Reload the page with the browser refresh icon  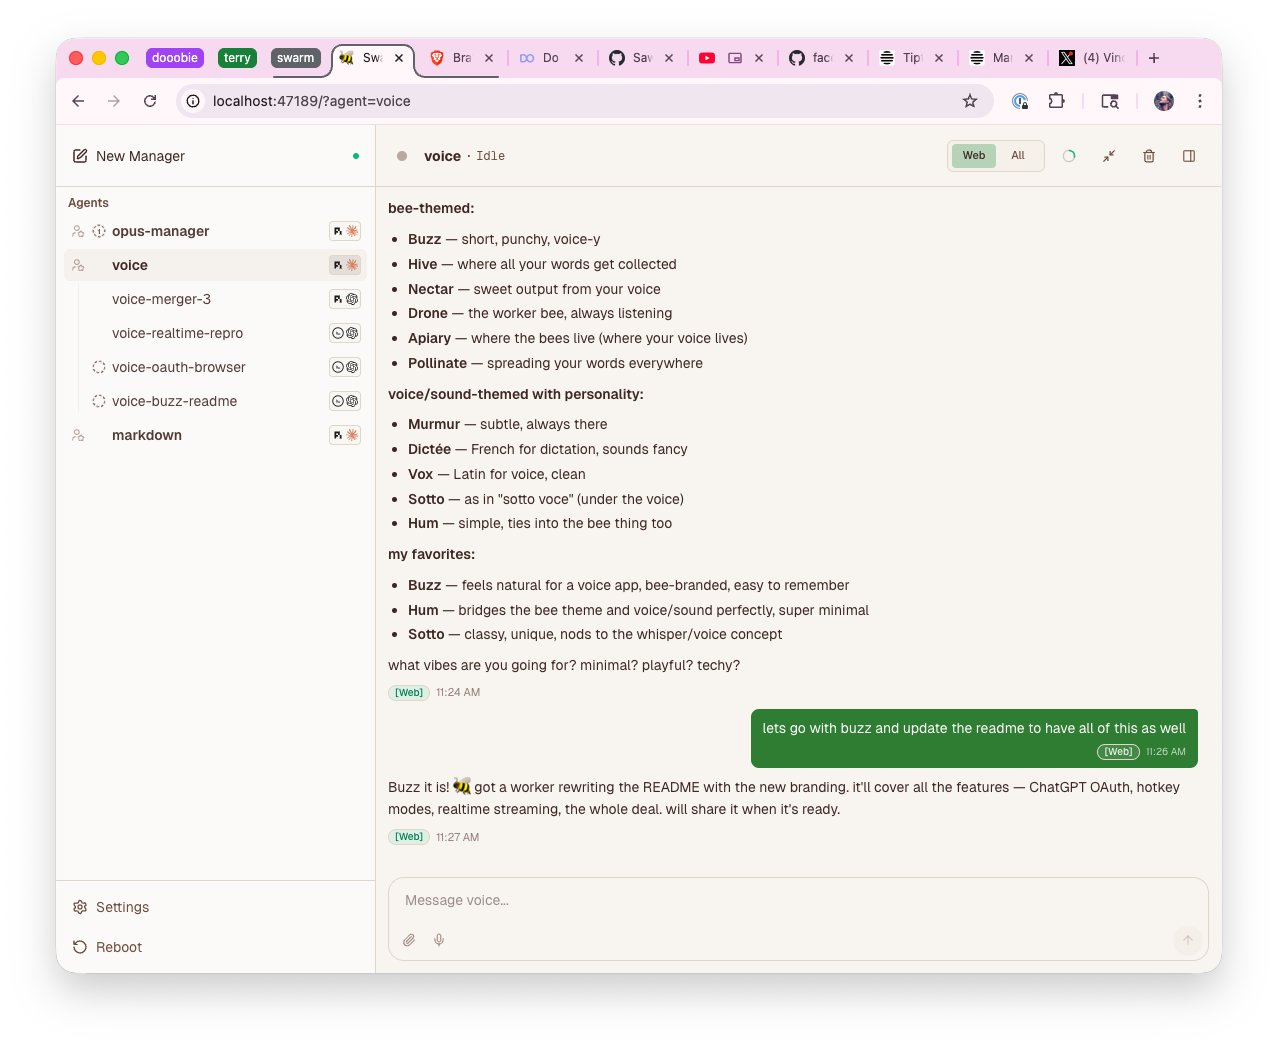click(x=150, y=101)
